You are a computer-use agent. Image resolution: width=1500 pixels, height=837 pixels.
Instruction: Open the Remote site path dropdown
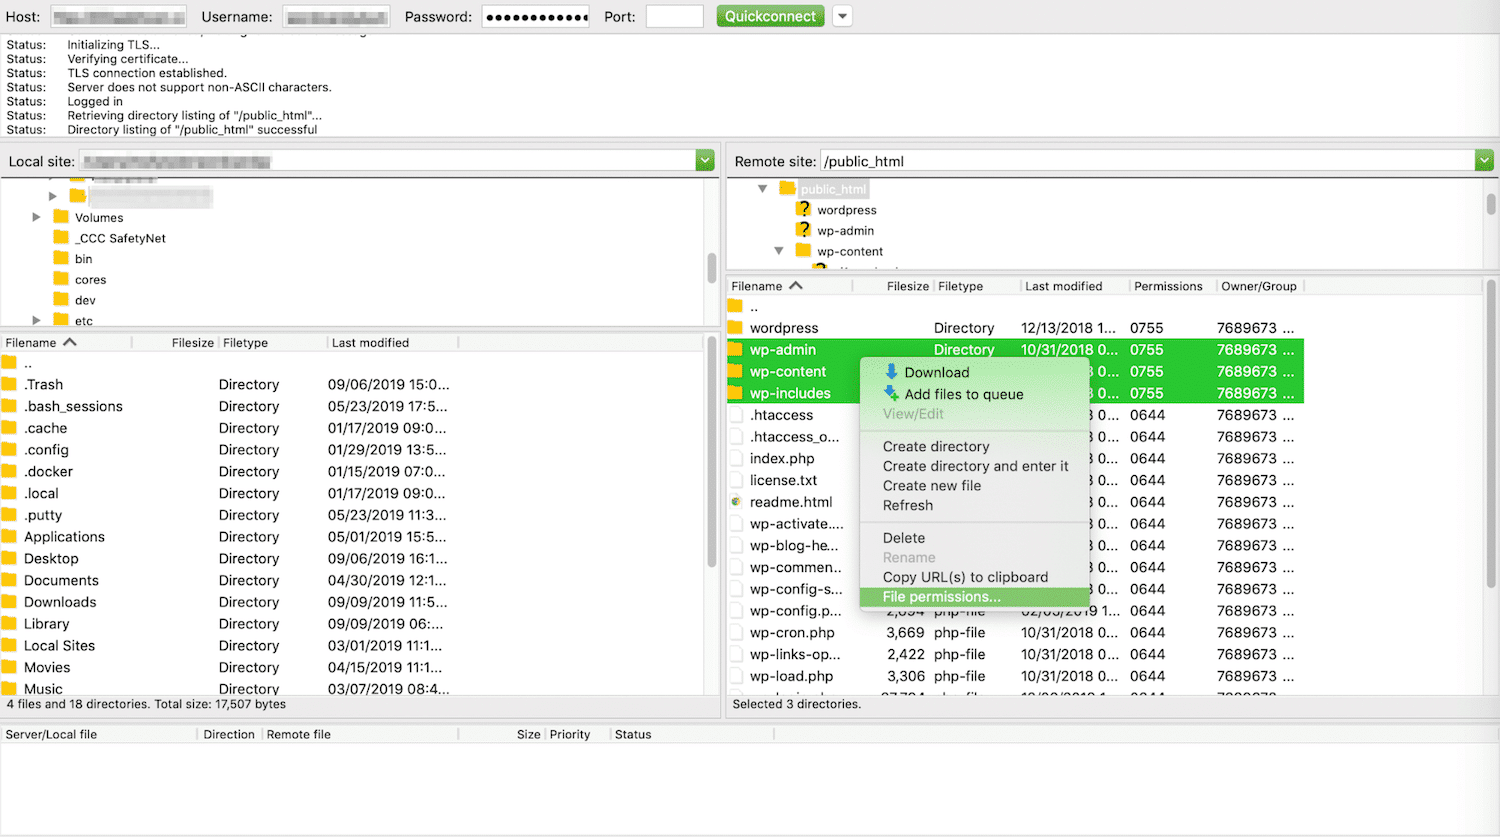point(1484,160)
